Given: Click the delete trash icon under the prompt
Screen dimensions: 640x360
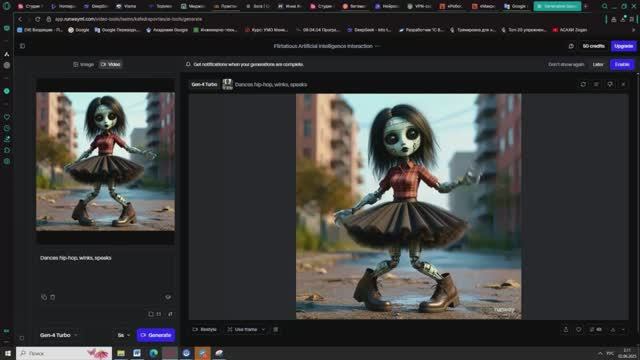Looking at the screenshot, I should pos(53,297).
